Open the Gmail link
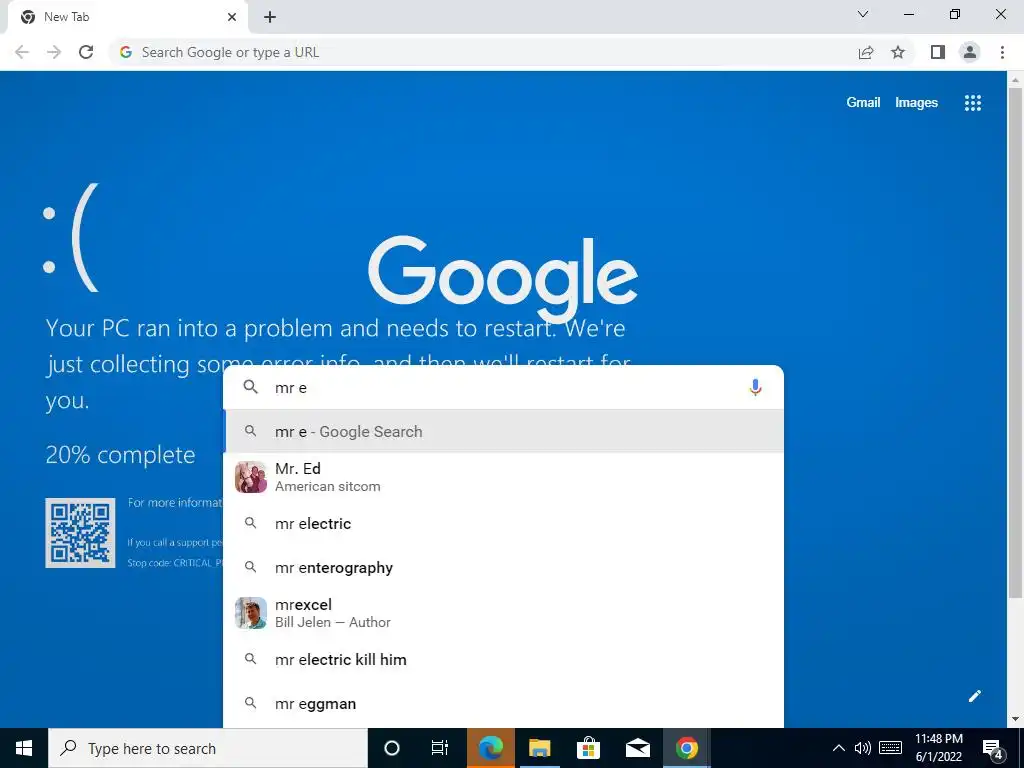This screenshot has width=1024, height=768. [x=863, y=103]
